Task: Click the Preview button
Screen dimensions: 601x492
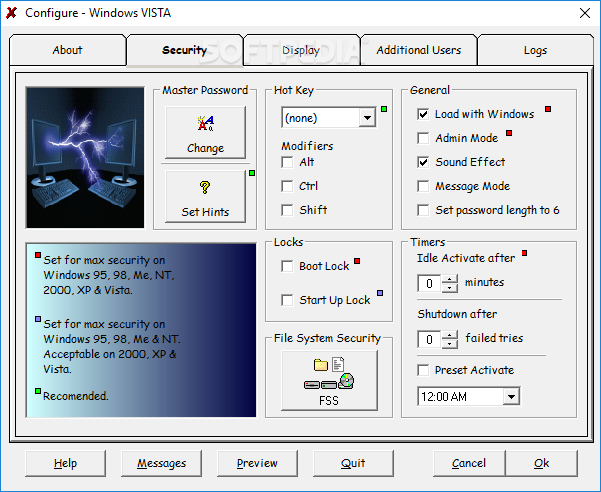Action: [x=257, y=463]
